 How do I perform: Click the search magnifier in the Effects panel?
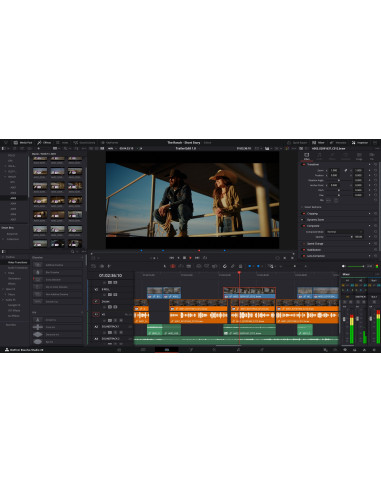pos(72,252)
